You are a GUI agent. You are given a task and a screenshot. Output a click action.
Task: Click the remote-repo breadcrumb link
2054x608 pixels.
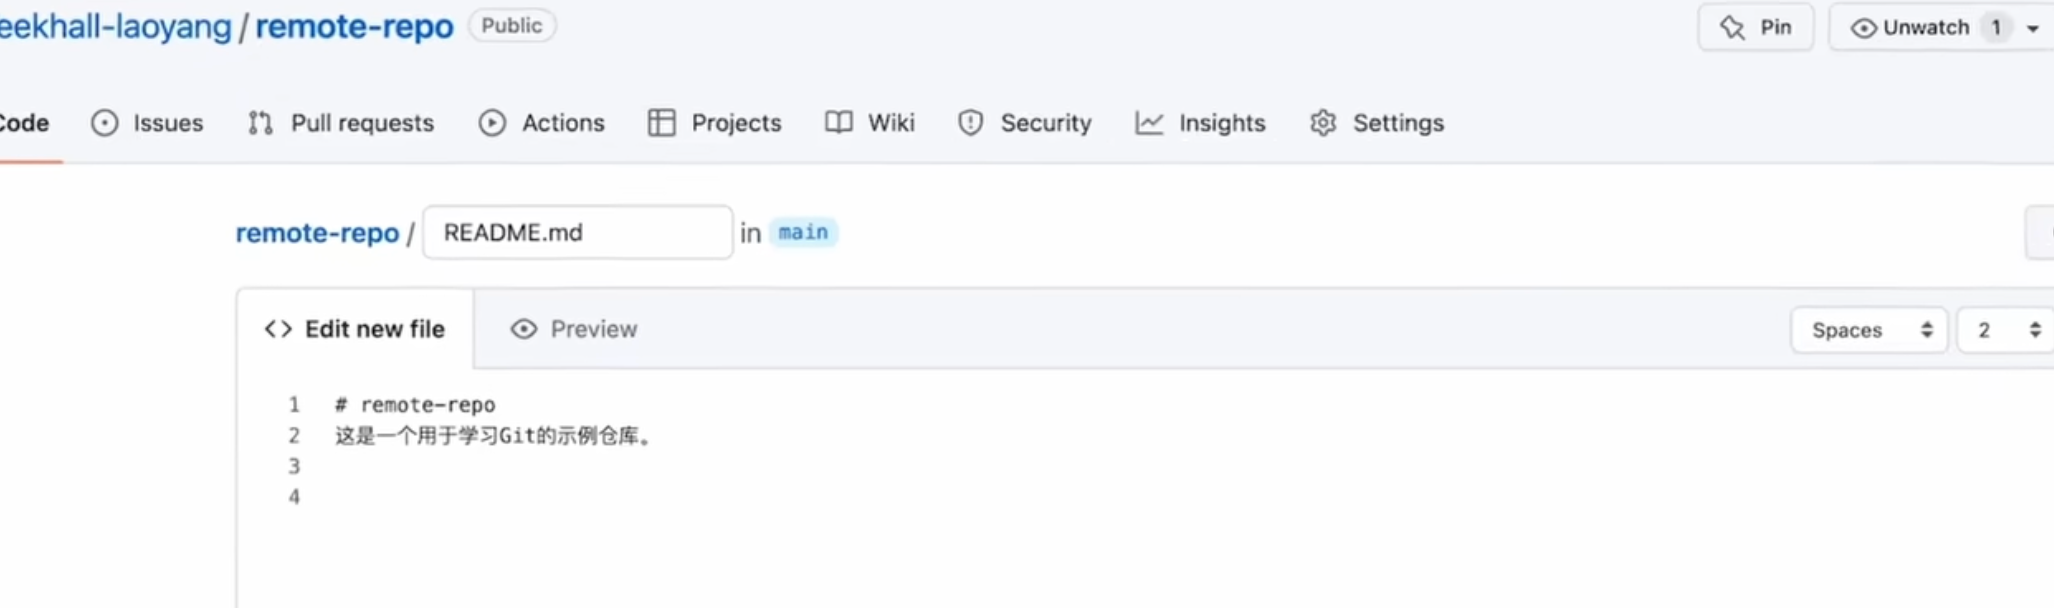click(x=317, y=233)
